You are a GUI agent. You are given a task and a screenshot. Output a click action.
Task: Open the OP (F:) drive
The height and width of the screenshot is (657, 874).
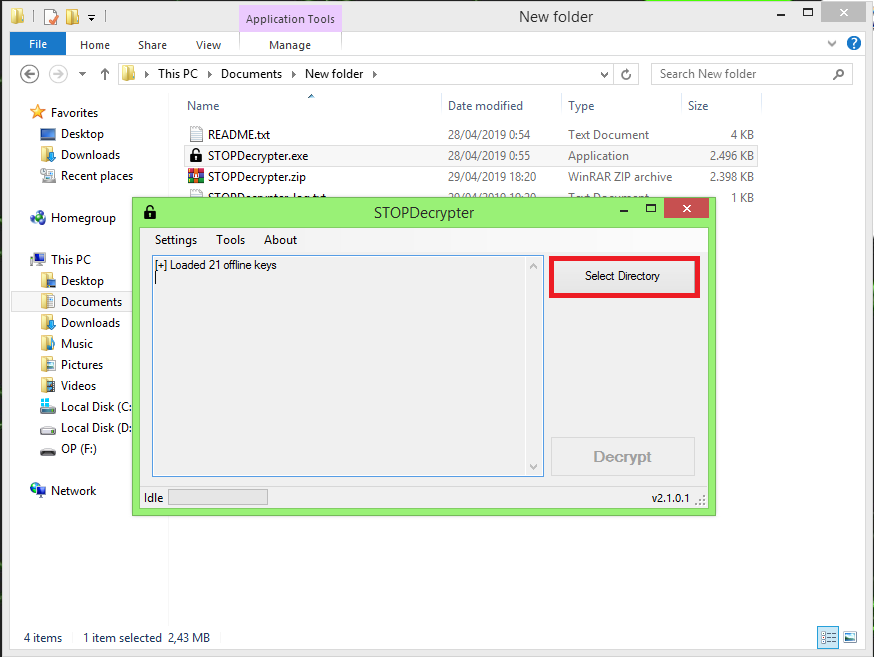[79, 449]
